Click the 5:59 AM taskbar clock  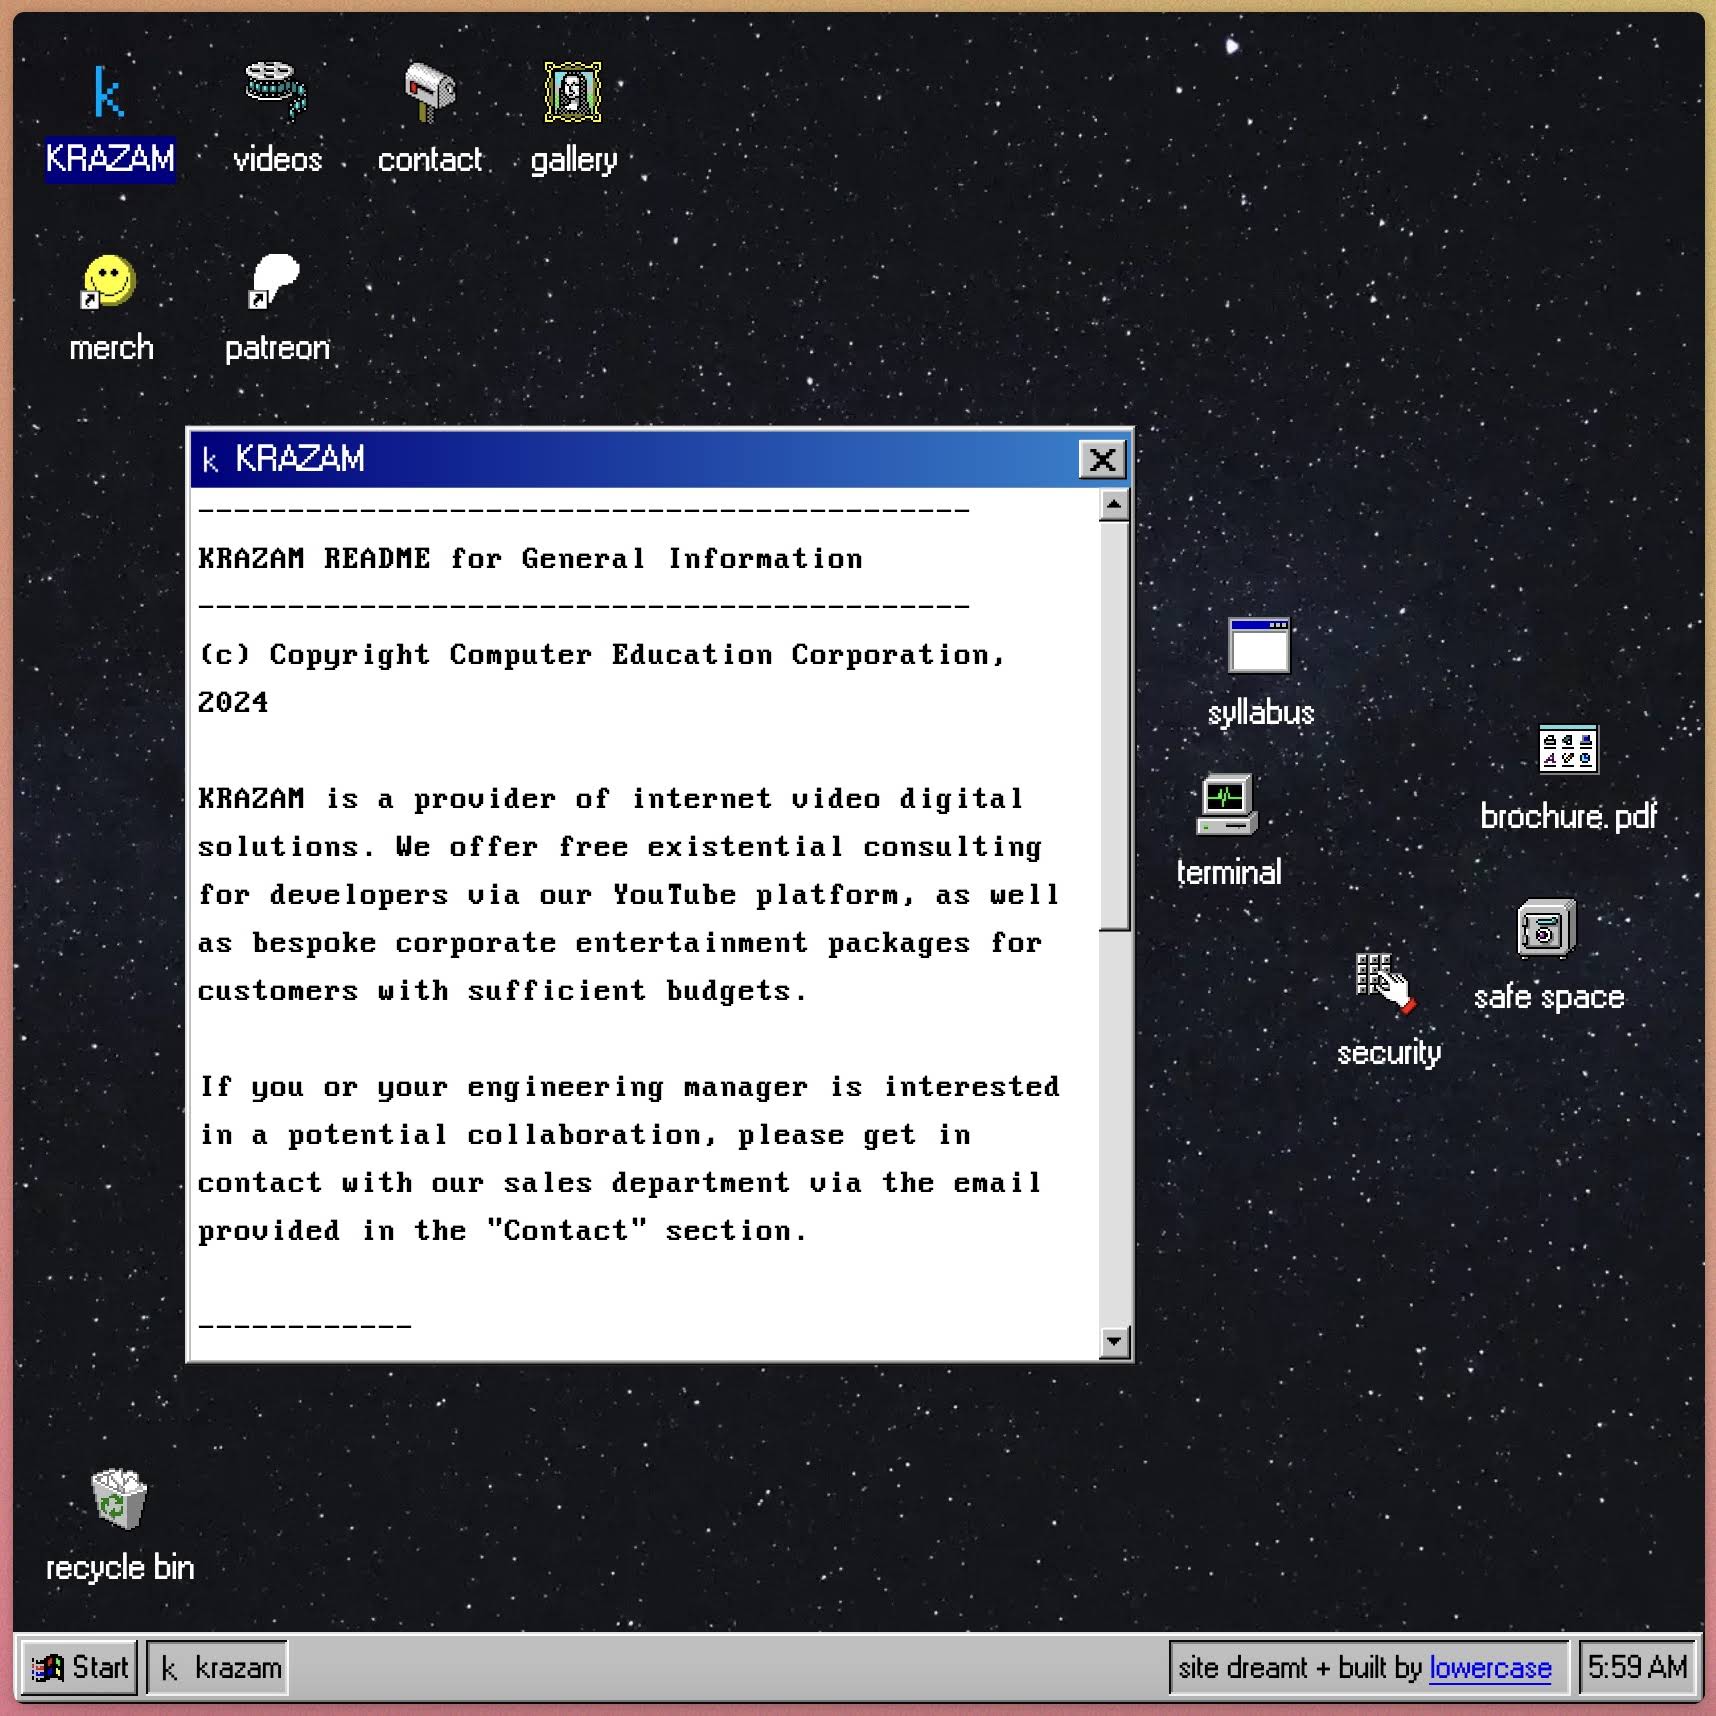click(x=1637, y=1667)
